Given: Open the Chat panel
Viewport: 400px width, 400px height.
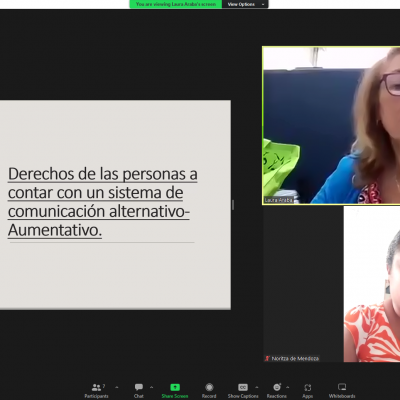Looking at the screenshot, I should click(139, 391).
